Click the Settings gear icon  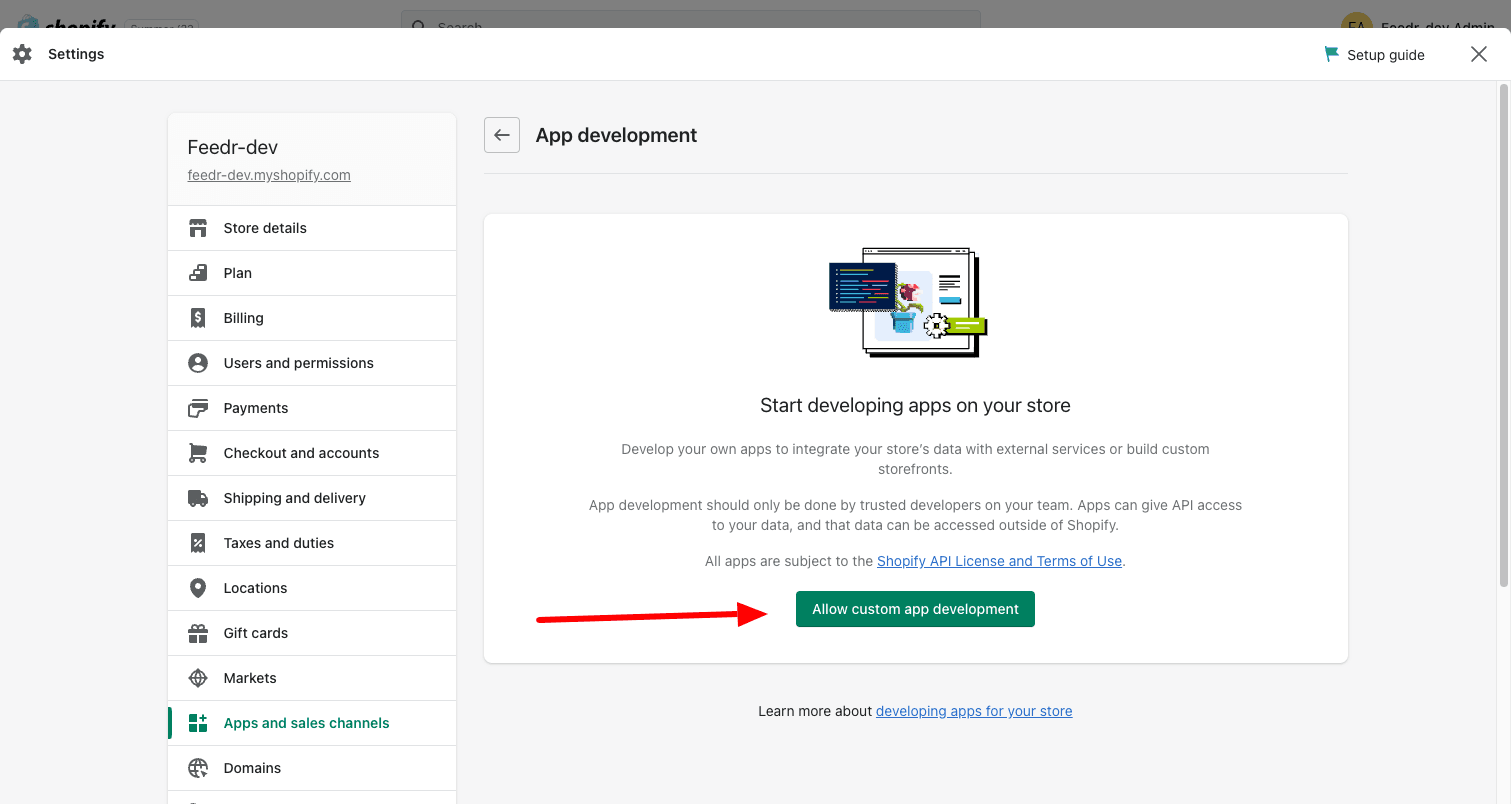point(22,54)
